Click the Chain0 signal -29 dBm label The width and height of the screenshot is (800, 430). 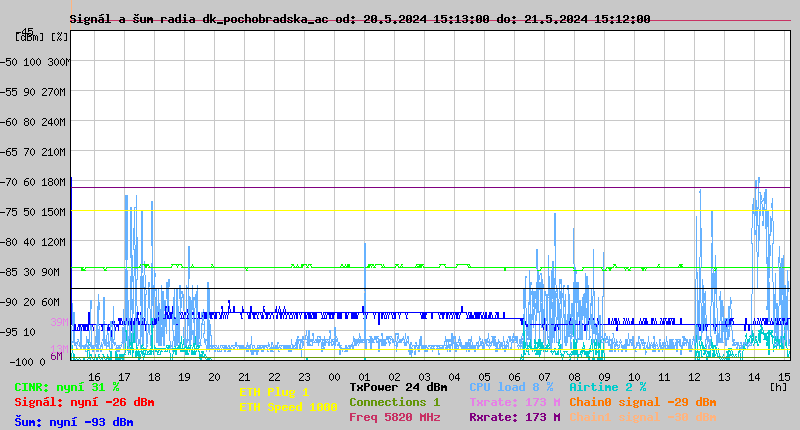pyautogui.click(x=642, y=402)
